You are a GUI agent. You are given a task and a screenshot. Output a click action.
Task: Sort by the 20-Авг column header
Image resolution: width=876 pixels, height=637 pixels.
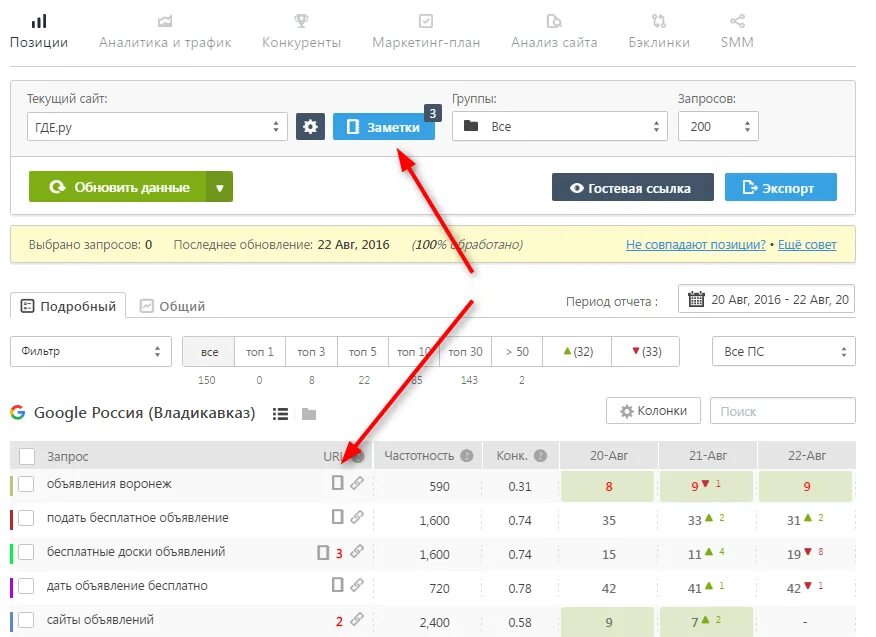(609, 455)
